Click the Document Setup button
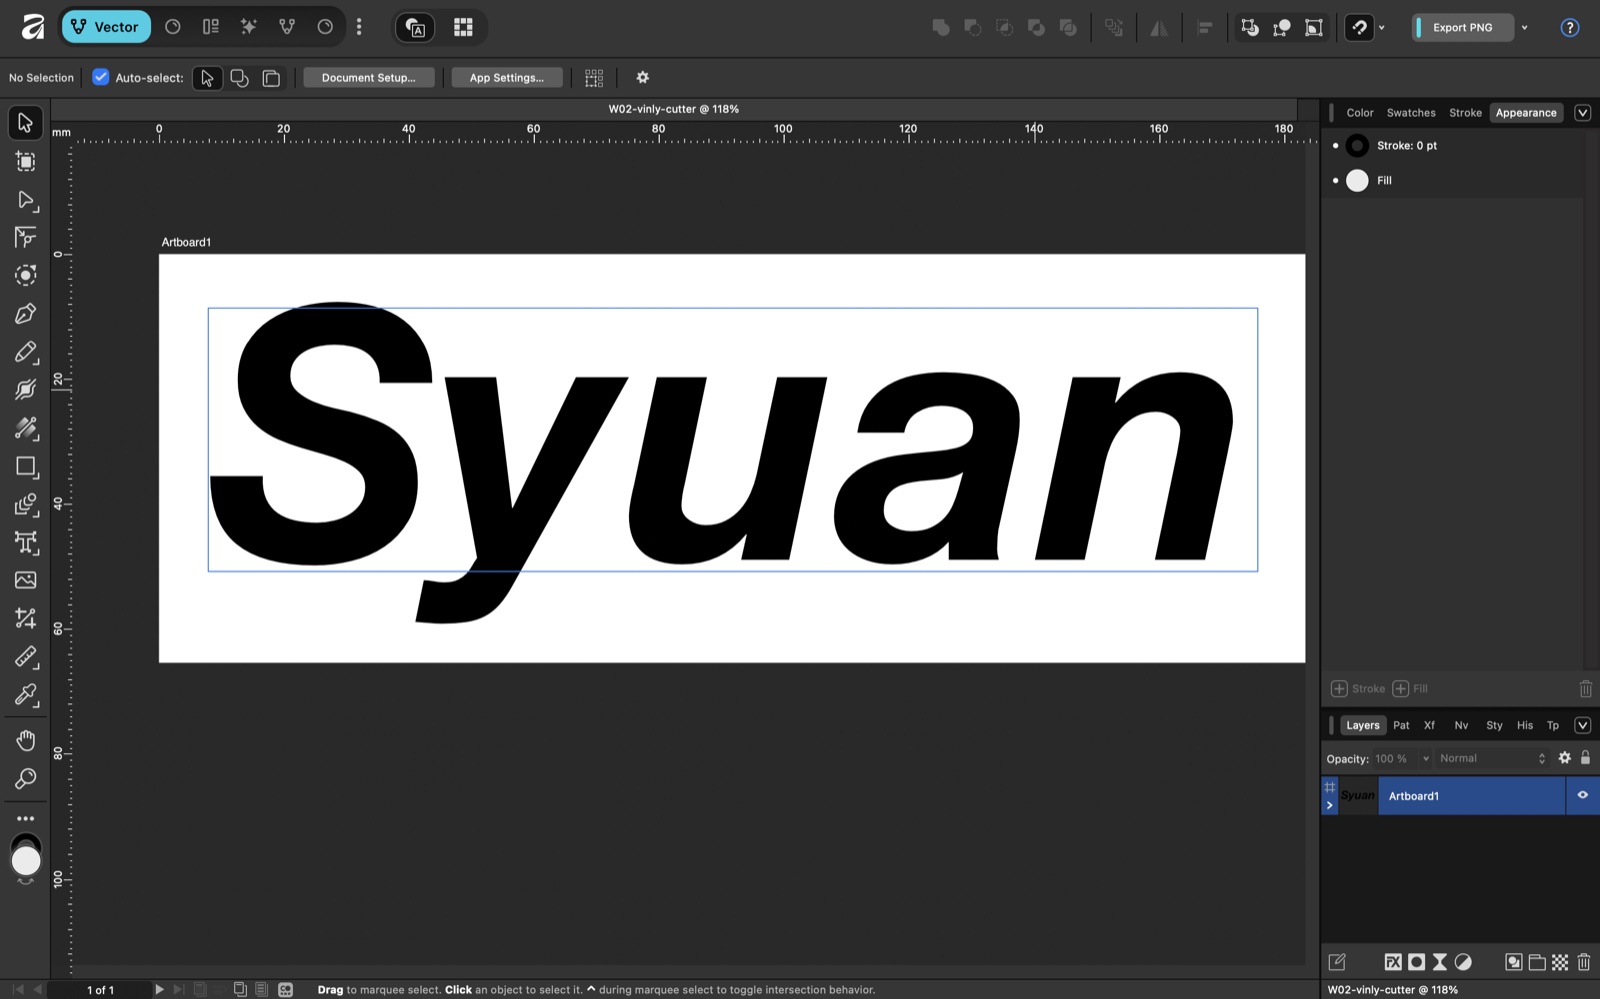This screenshot has height=999, width=1600. click(368, 77)
